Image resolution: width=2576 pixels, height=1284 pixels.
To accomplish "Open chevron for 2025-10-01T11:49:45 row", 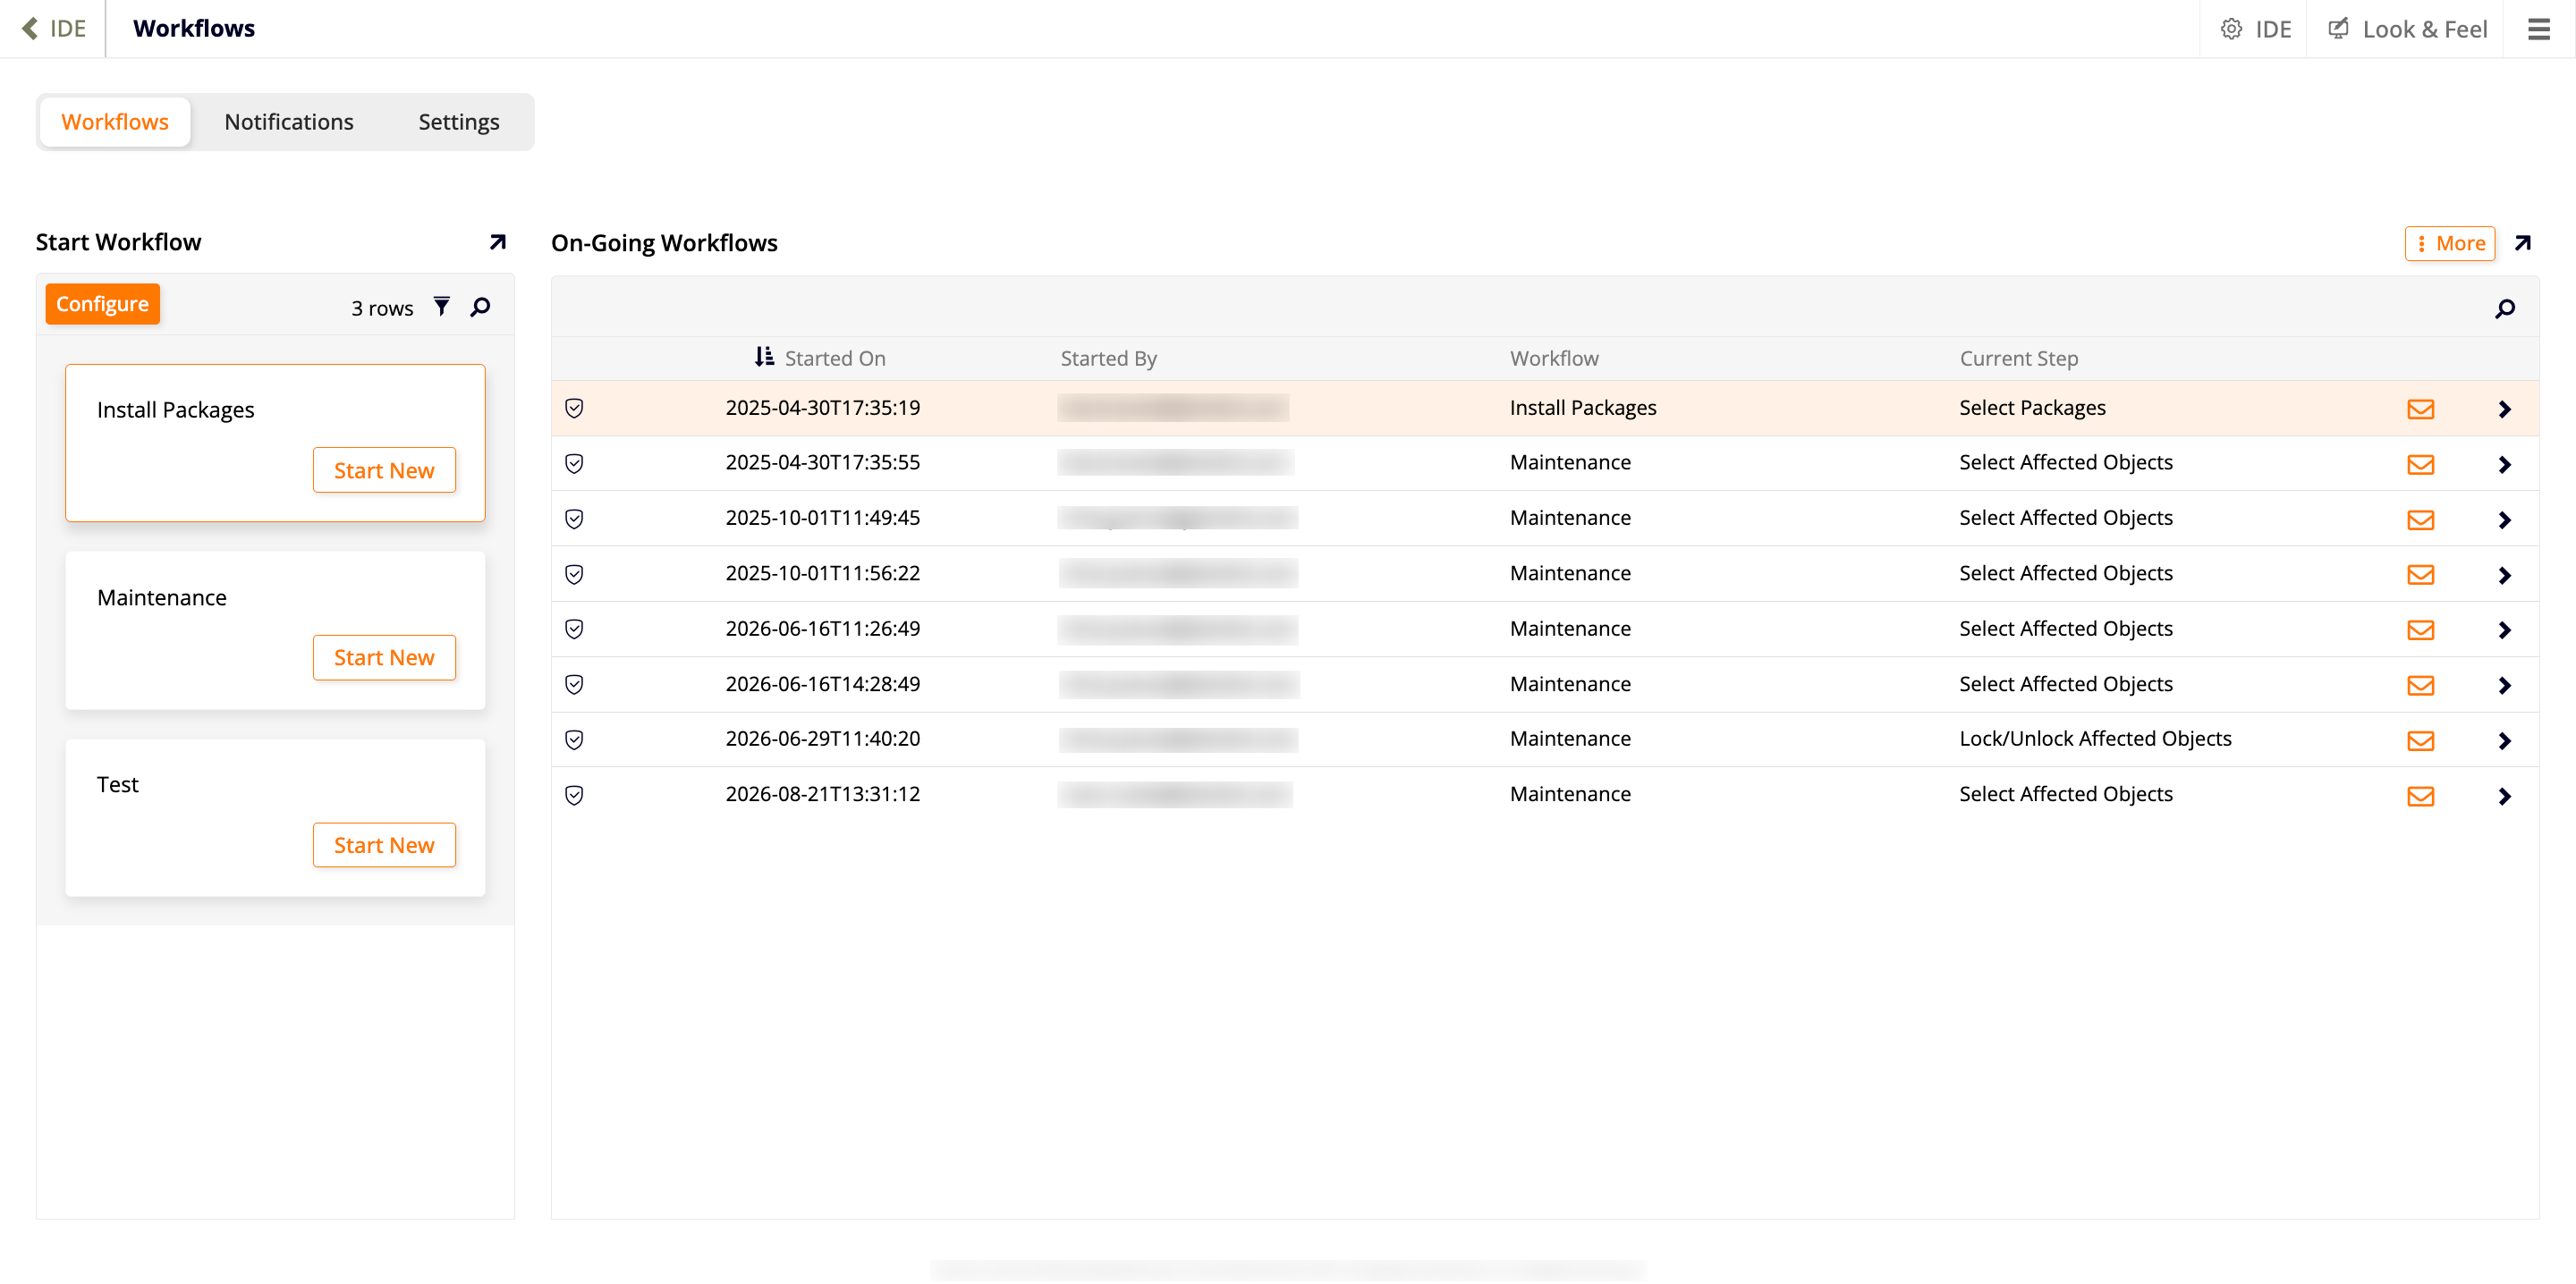I will (x=2504, y=520).
